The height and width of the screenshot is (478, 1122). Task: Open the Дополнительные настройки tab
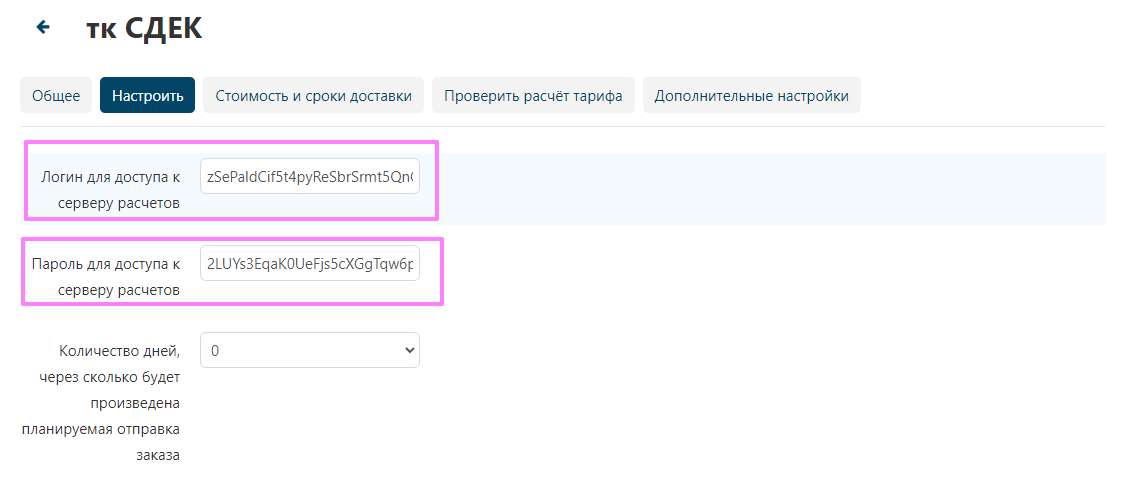click(751, 95)
